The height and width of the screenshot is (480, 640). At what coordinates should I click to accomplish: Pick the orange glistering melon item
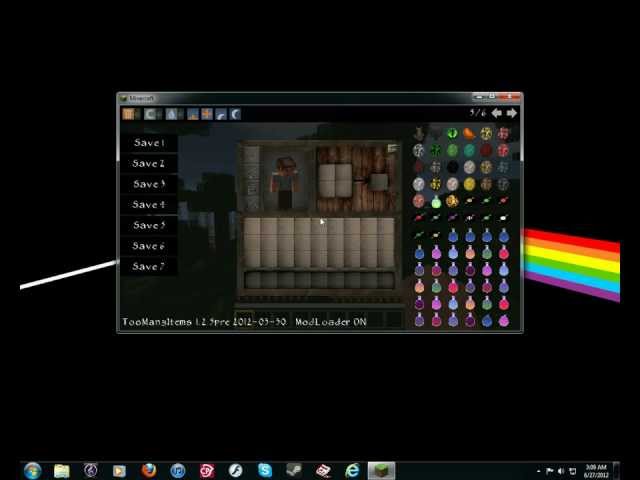[x=469, y=133]
